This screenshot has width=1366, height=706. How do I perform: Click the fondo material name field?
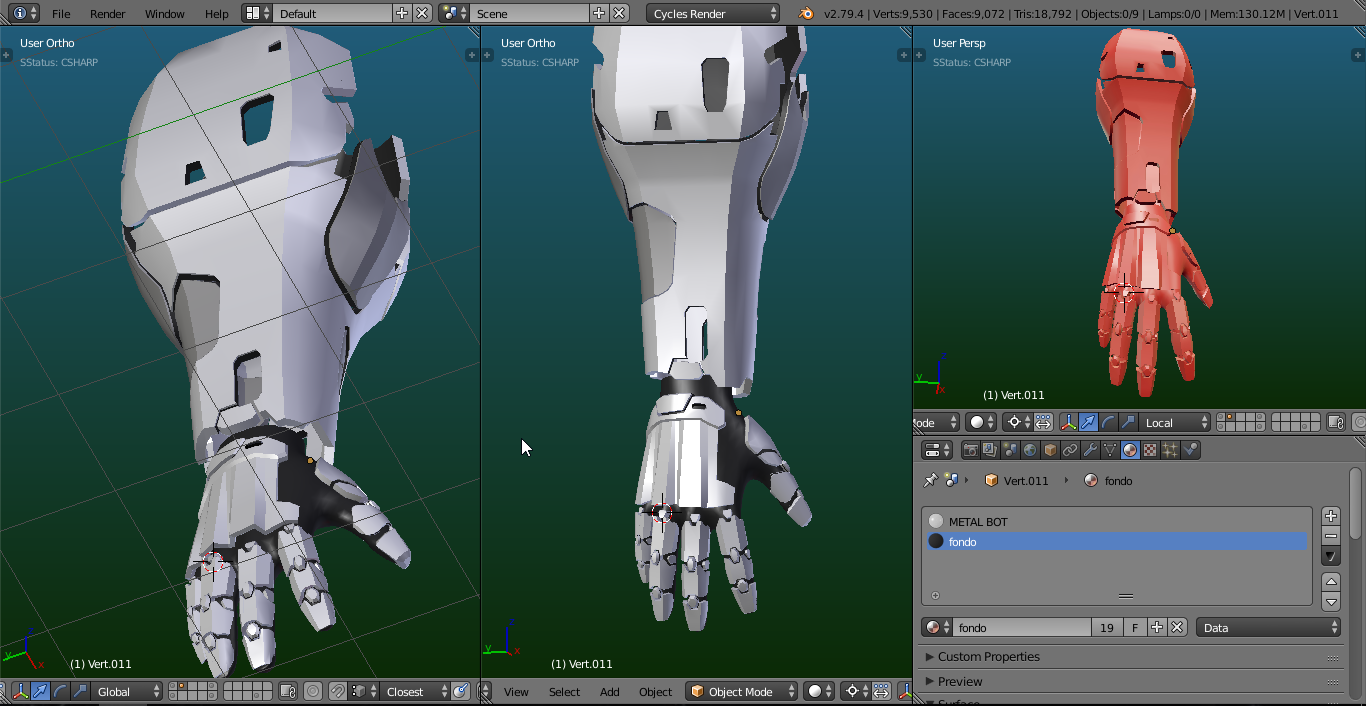click(x=1021, y=627)
